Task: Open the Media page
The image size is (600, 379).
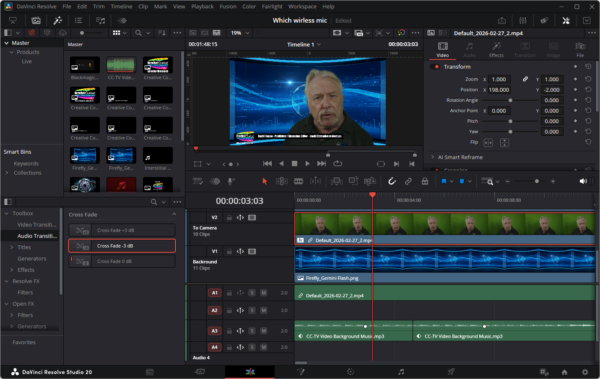Action: pyautogui.click(x=150, y=371)
